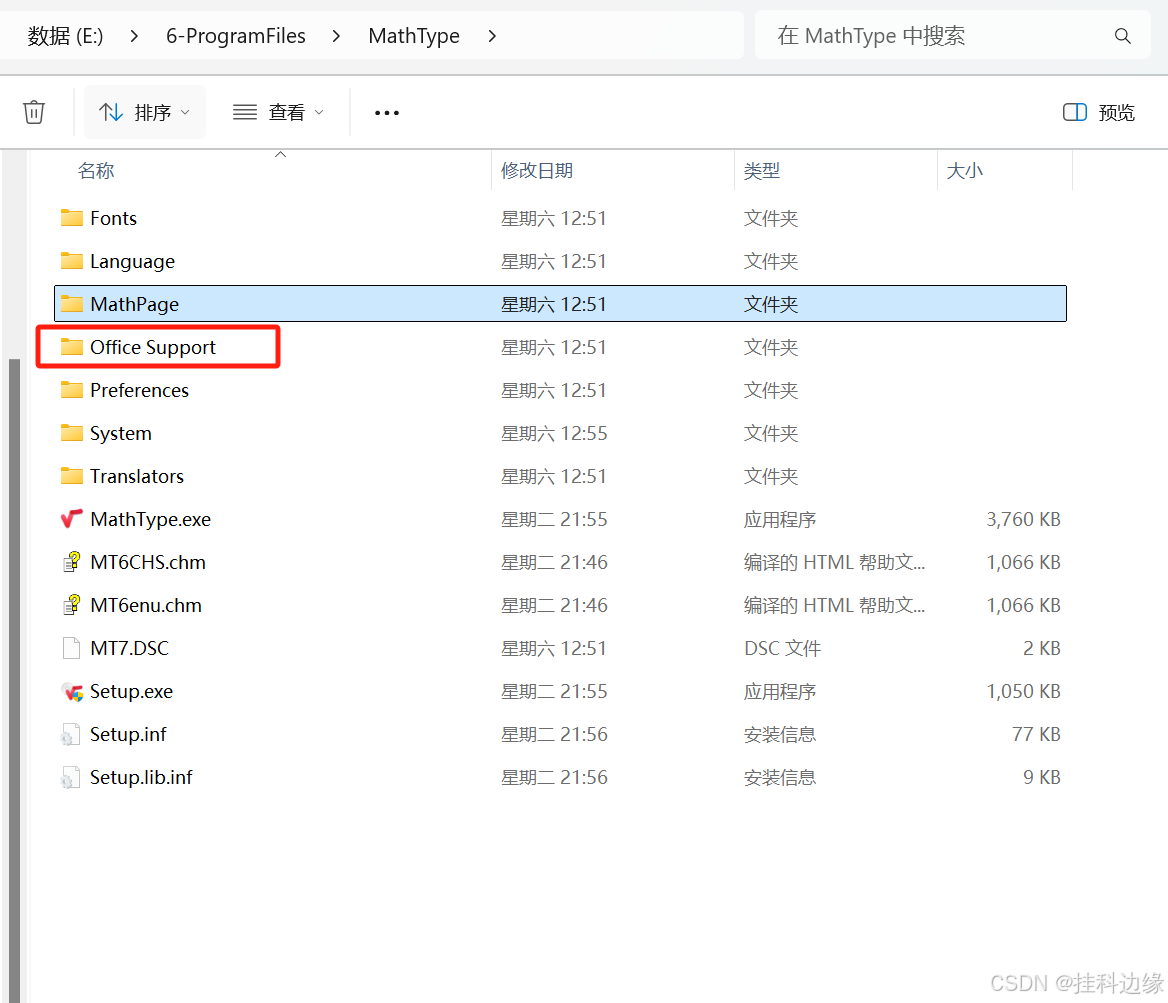Click the 77 KB size of Setup.inf

pos(1036,735)
